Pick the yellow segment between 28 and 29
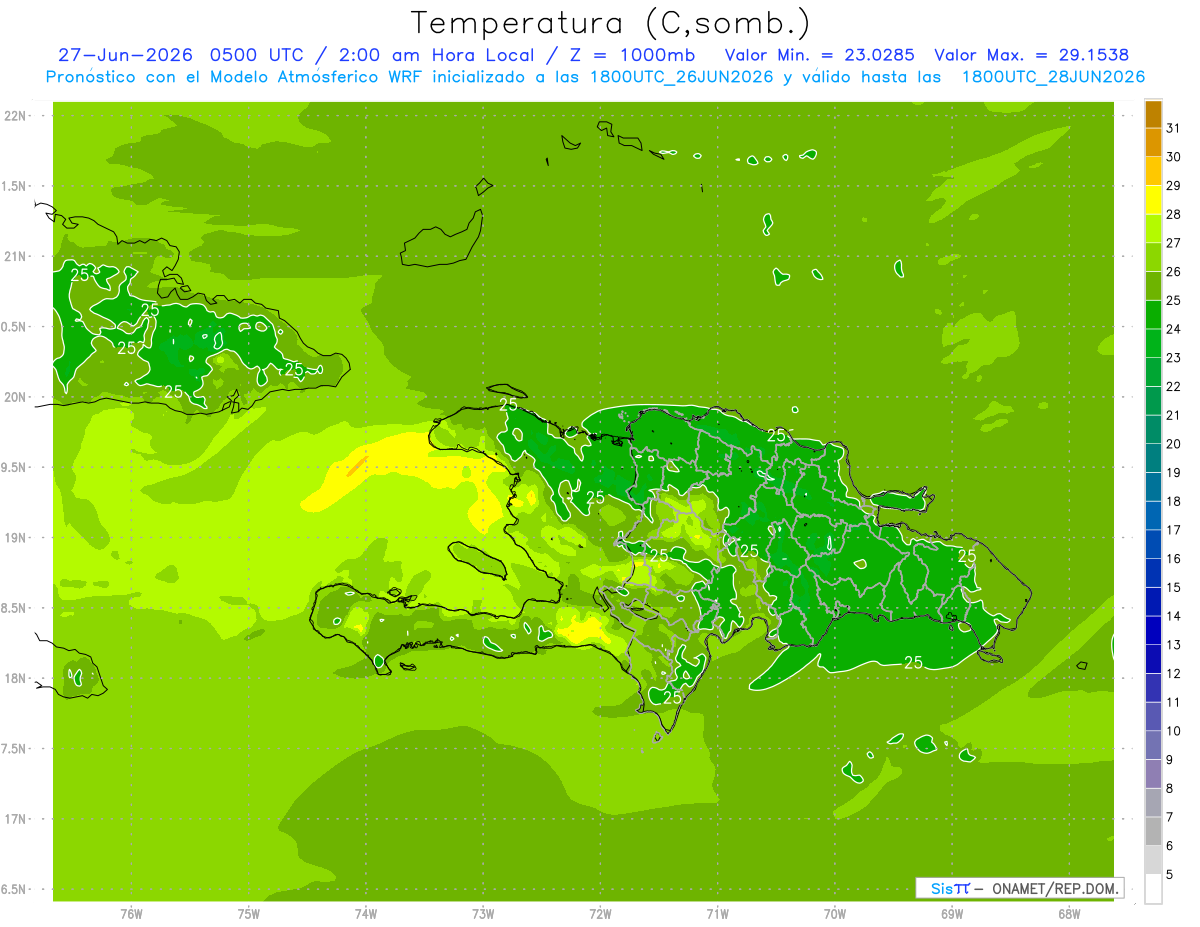1200x927 pixels. click(x=1153, y=200)
